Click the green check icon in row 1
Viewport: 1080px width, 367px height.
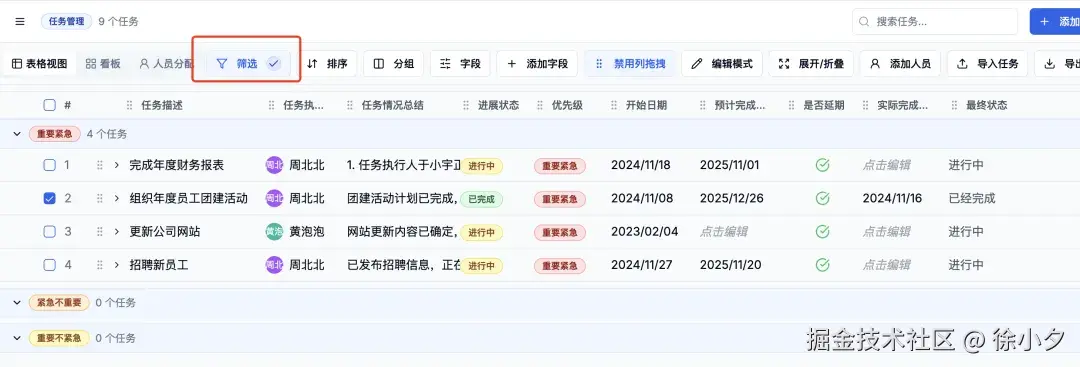click(x=822, y=165)
